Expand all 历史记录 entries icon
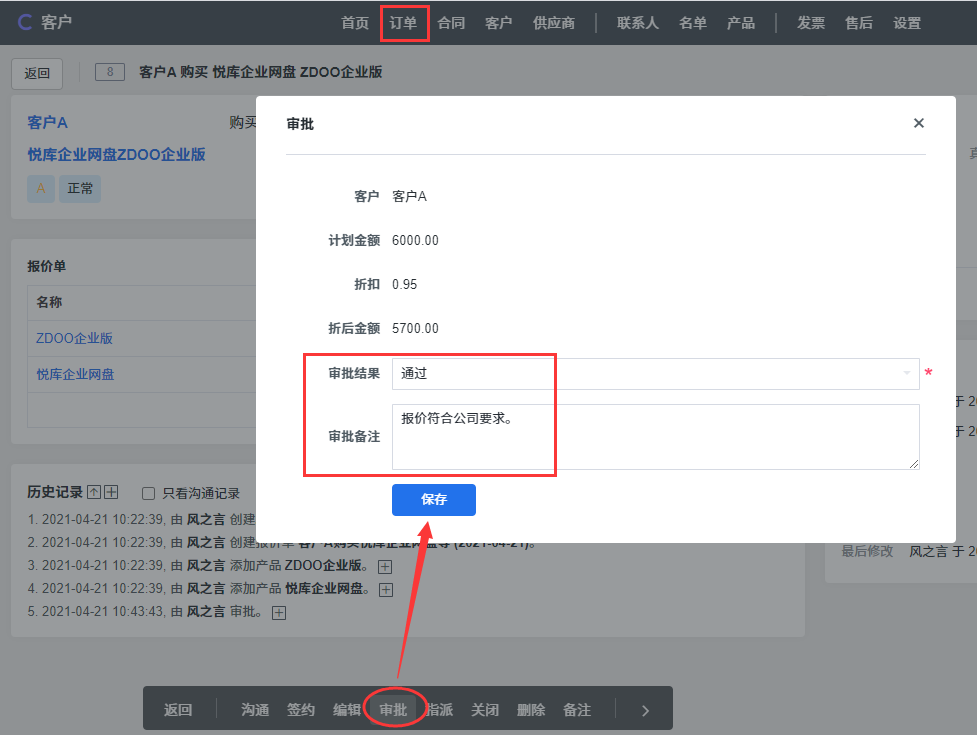This screenshot has height=735, width=977. coord(112,492)
